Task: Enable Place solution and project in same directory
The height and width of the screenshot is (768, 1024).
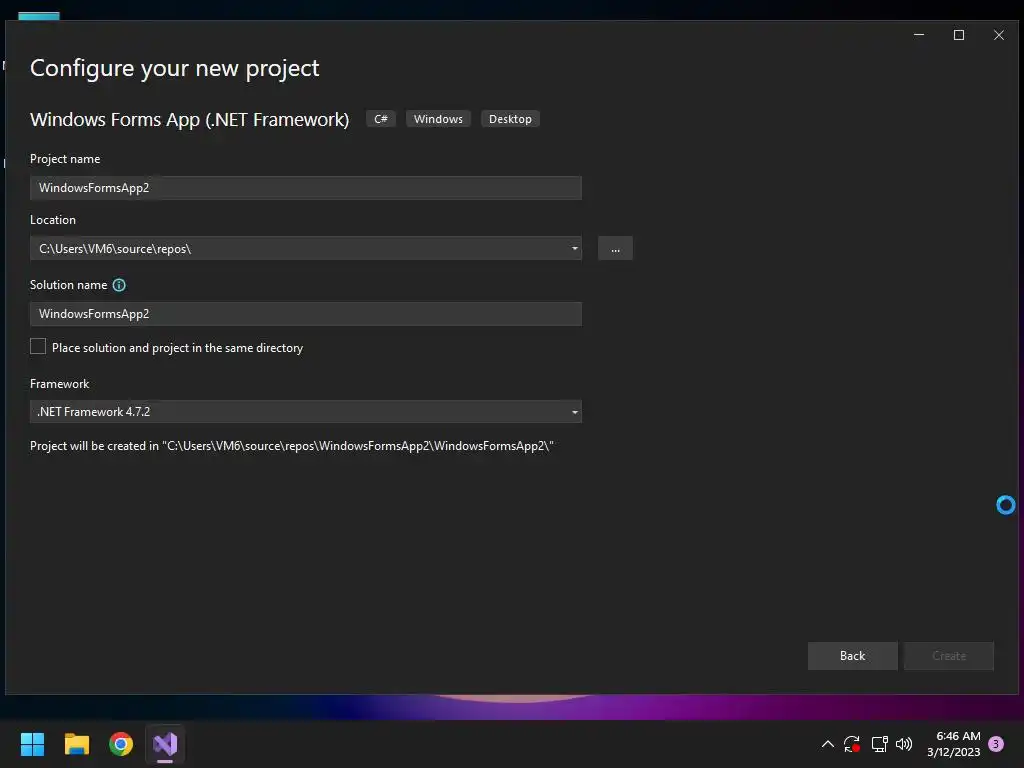Action: point(38,347)
